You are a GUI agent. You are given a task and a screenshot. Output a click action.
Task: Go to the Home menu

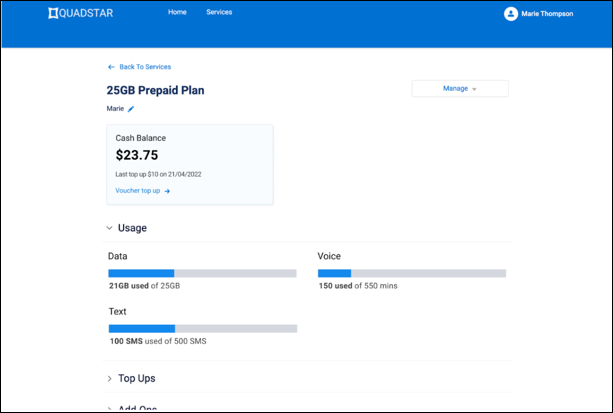(177, 12)
